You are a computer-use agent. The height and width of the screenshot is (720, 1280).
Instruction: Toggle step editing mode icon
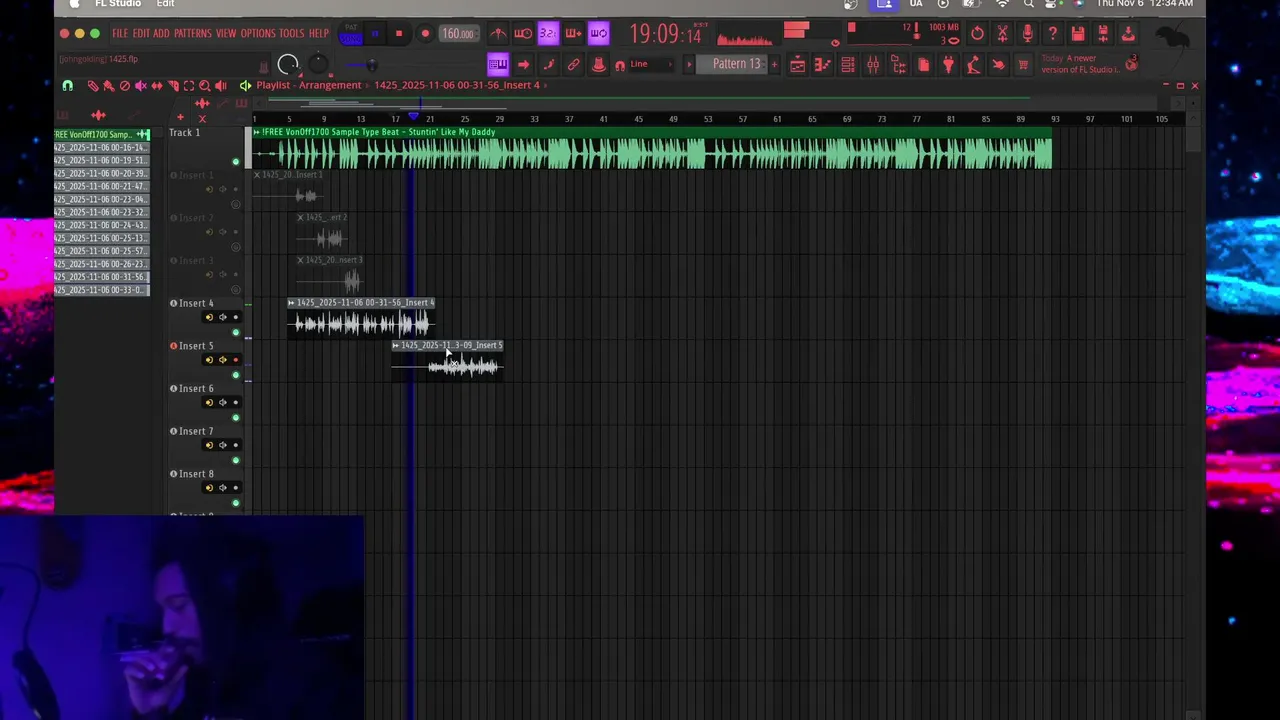pos(548,65)
